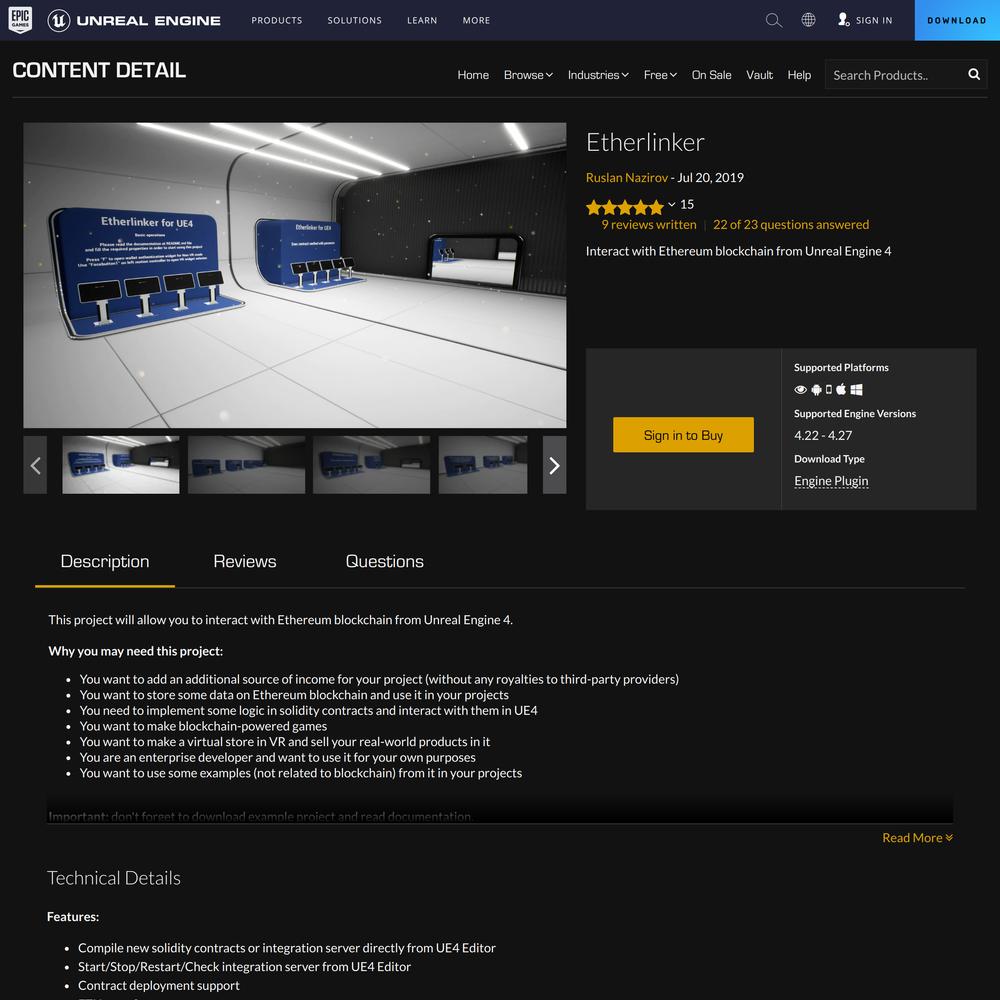Viewport: 1000px width, 1000px height.
Task: Open the Vault link
Action: coord(760,75)
